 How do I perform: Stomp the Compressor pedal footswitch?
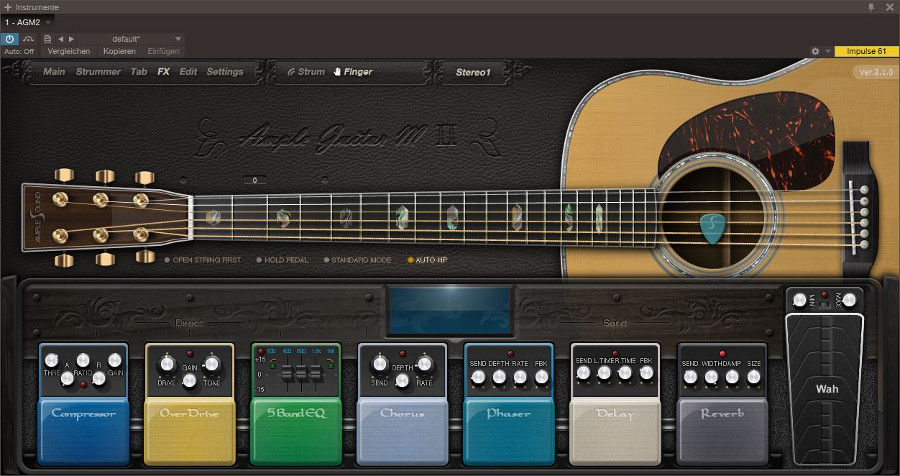[x=83, y=431]
